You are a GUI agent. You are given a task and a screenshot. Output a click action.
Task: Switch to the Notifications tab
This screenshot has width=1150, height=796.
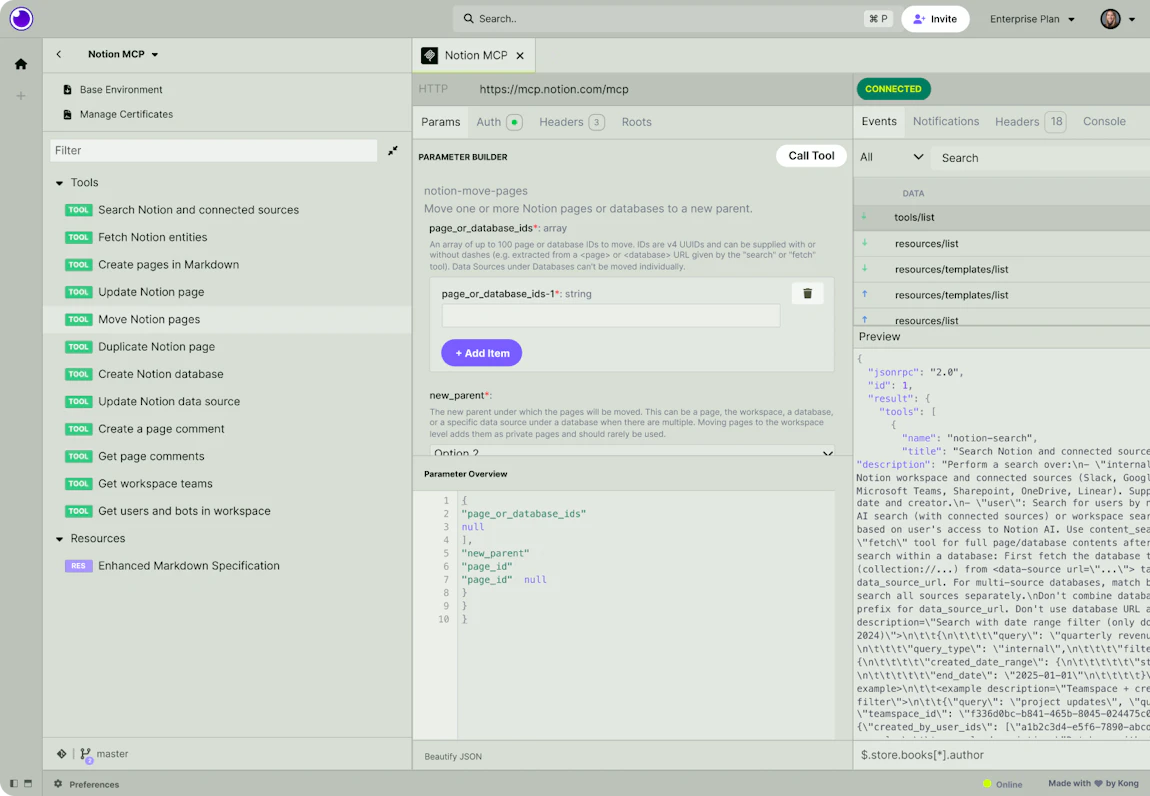point(945,121)
